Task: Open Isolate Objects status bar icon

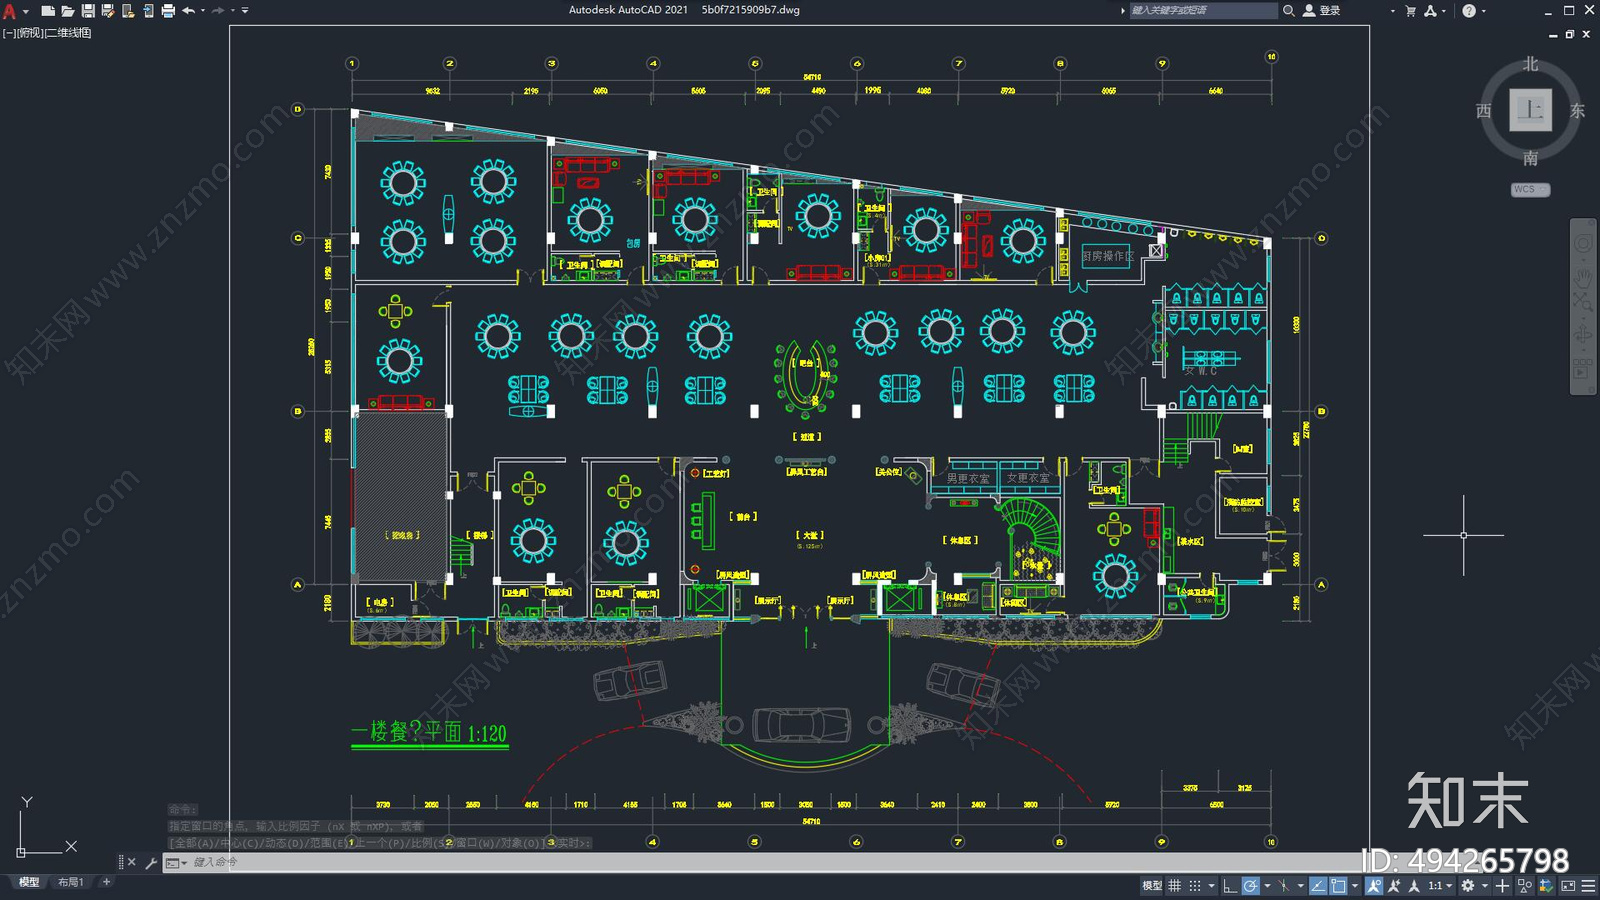Action: point(1525,886)
